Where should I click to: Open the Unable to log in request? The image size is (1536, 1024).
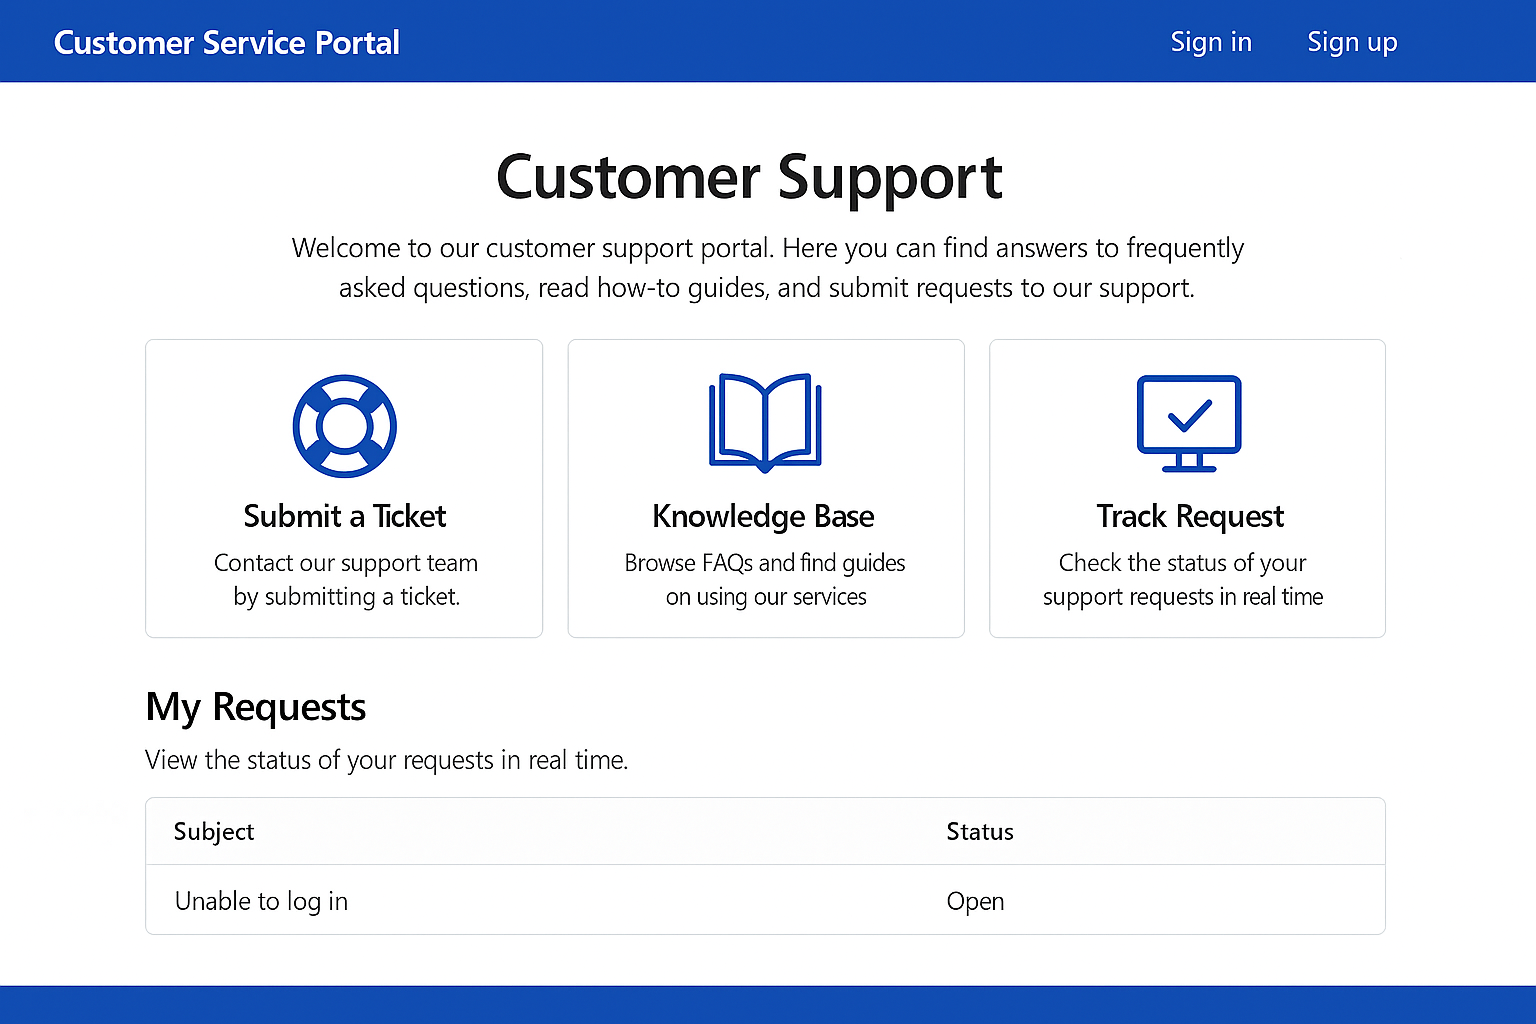pyautogui.click(x=261, y=900)
